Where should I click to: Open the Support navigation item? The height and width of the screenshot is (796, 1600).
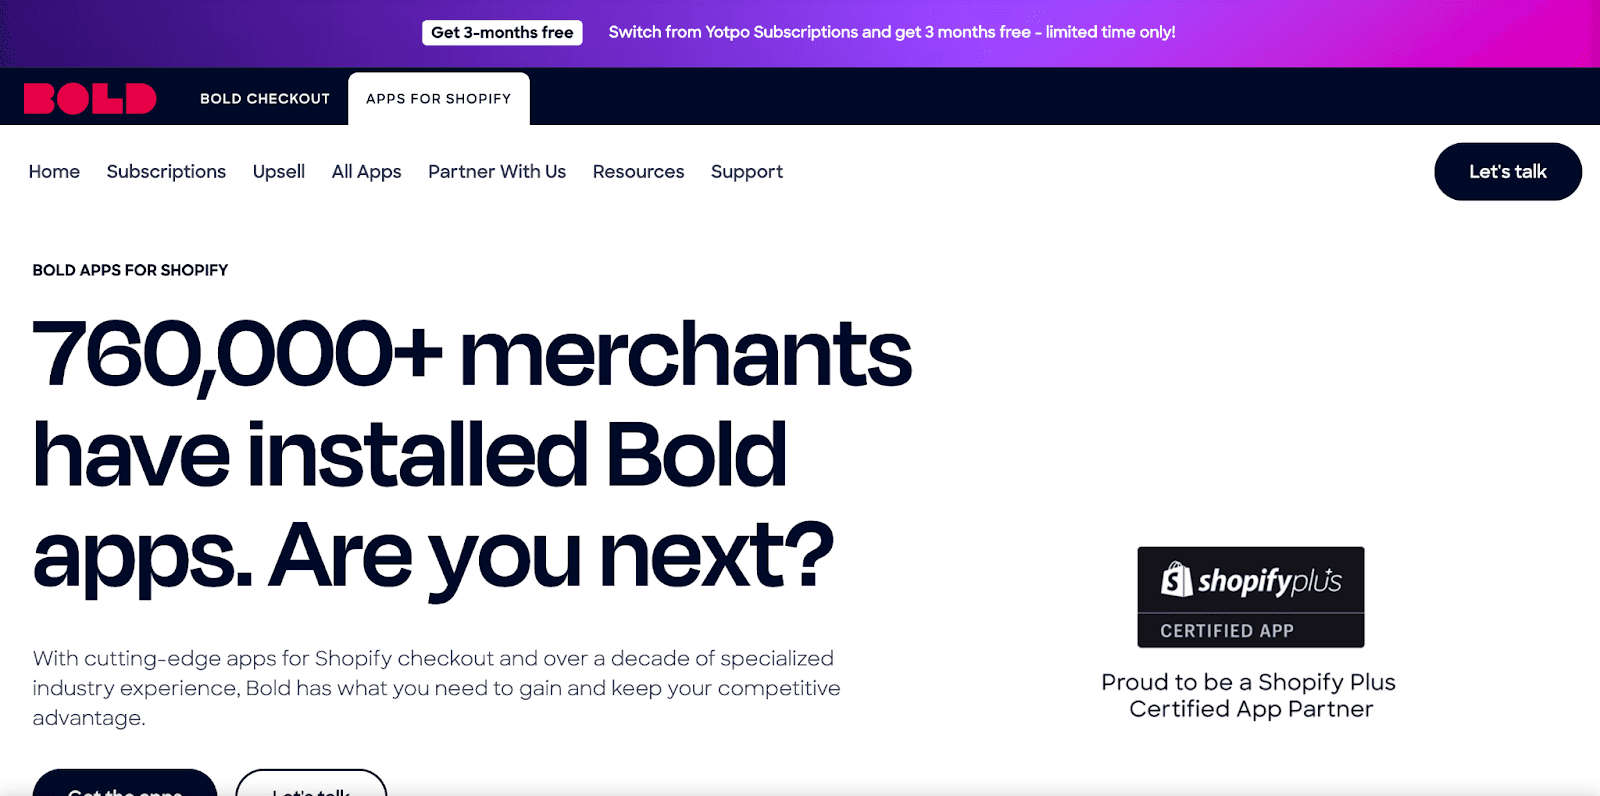pos(746,171)
